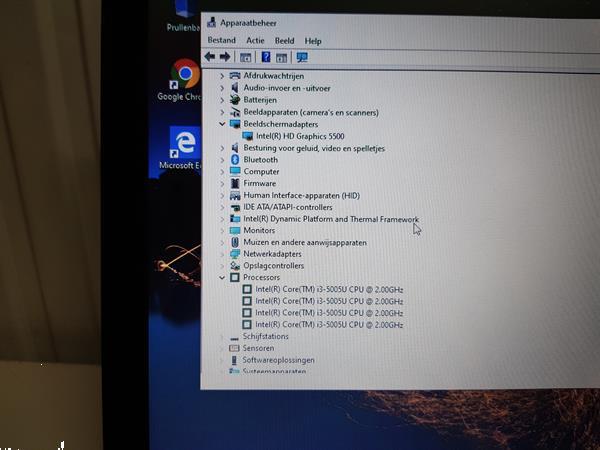Viewport: 600px width, 450px height.
Task: Click the blue Help question mark toolbar icon
Action: 266,57
